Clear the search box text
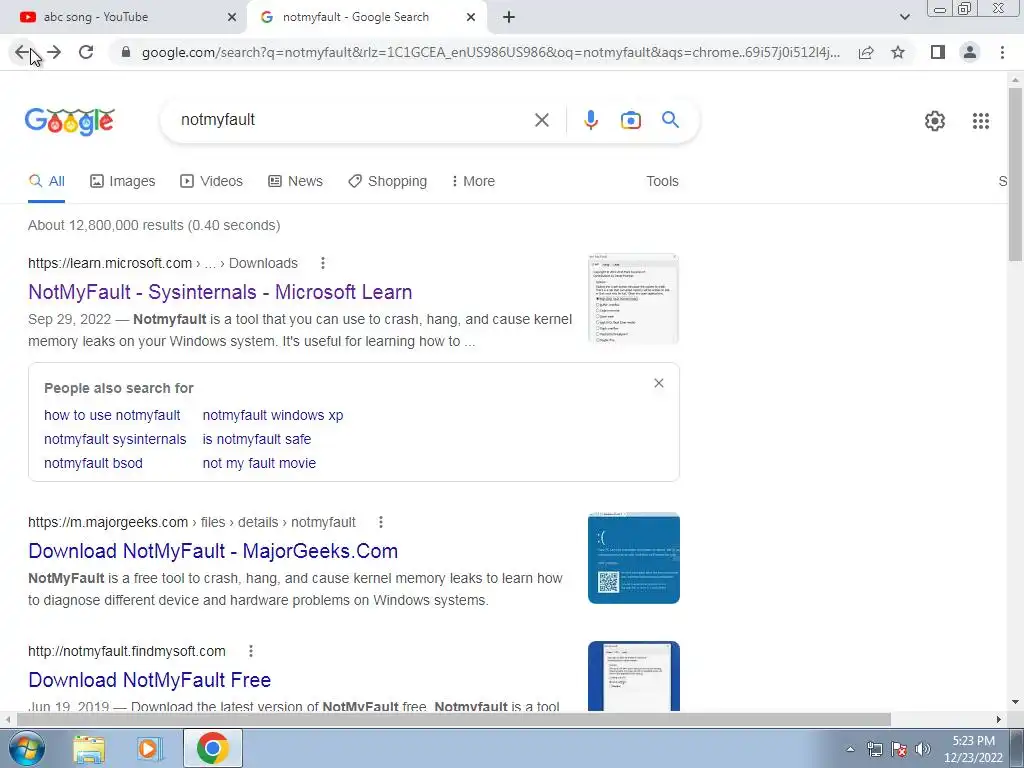Screen dimensions: 1024x768 coord(541,120)
